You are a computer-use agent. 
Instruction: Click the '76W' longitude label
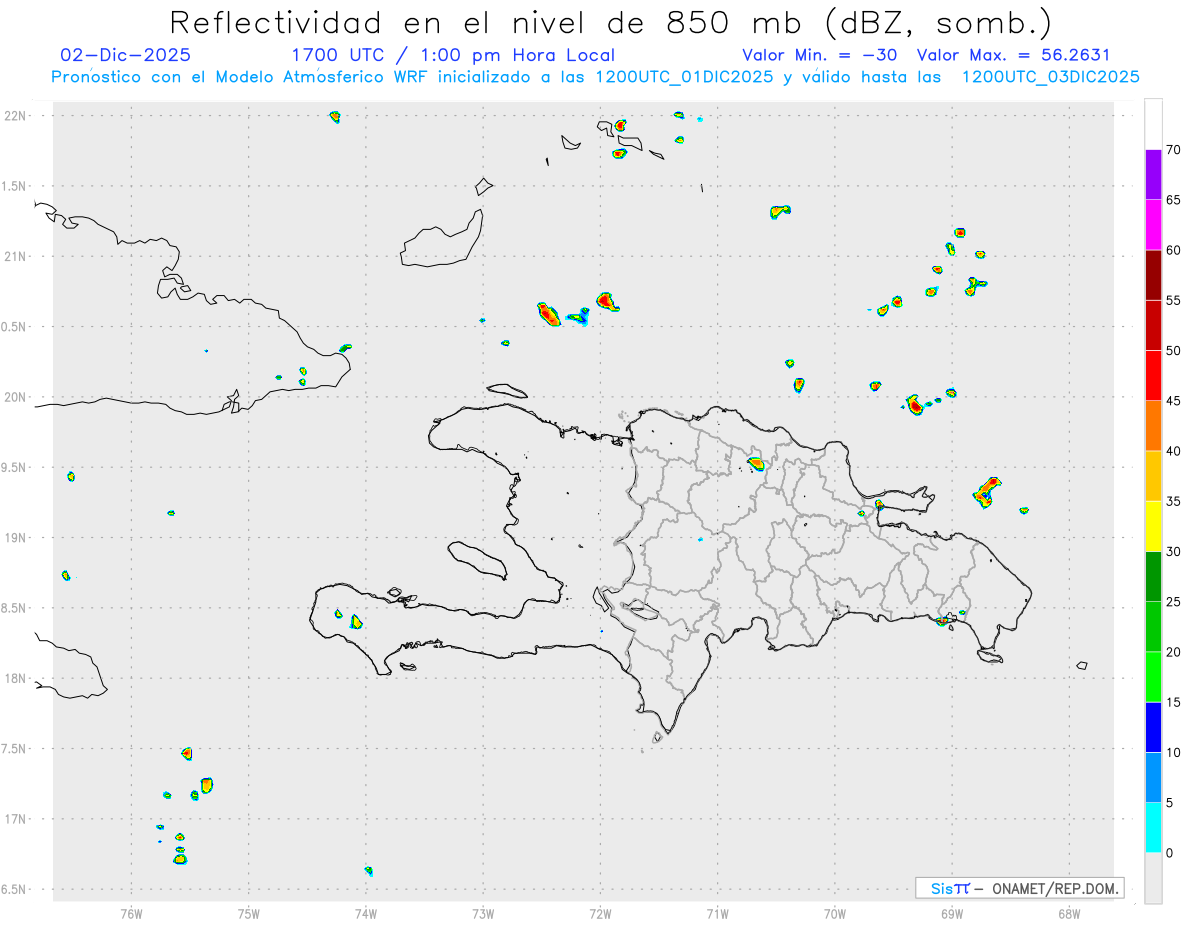click(131, 914)
